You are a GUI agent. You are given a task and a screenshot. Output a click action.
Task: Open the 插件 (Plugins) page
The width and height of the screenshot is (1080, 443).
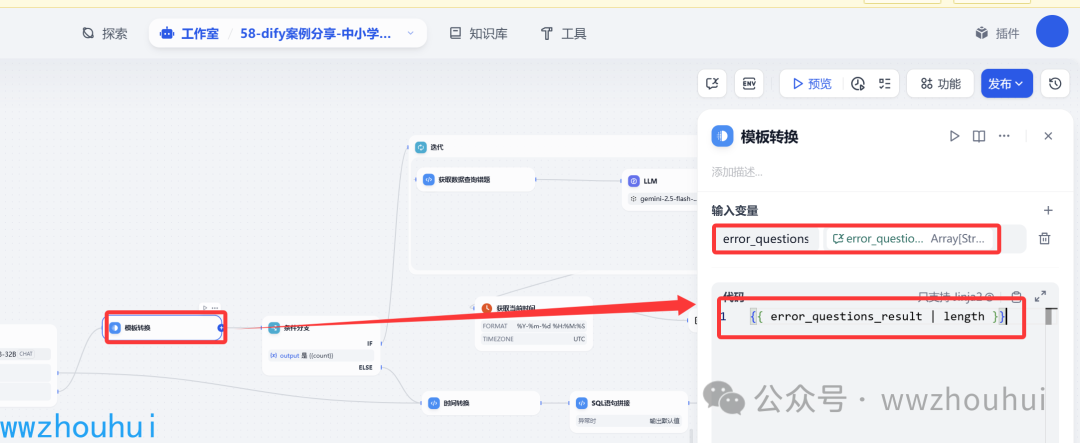pos(997,33)
